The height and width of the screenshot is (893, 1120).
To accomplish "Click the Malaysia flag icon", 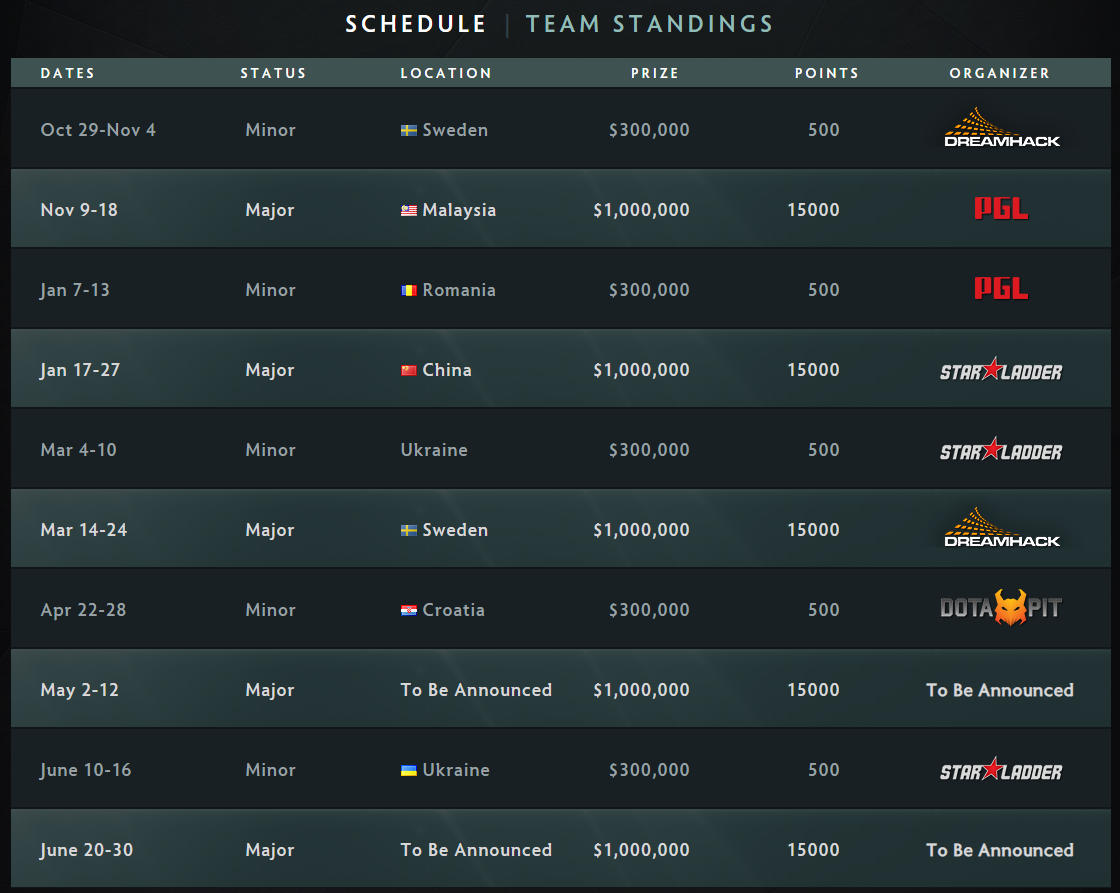I will click(409, 210).
